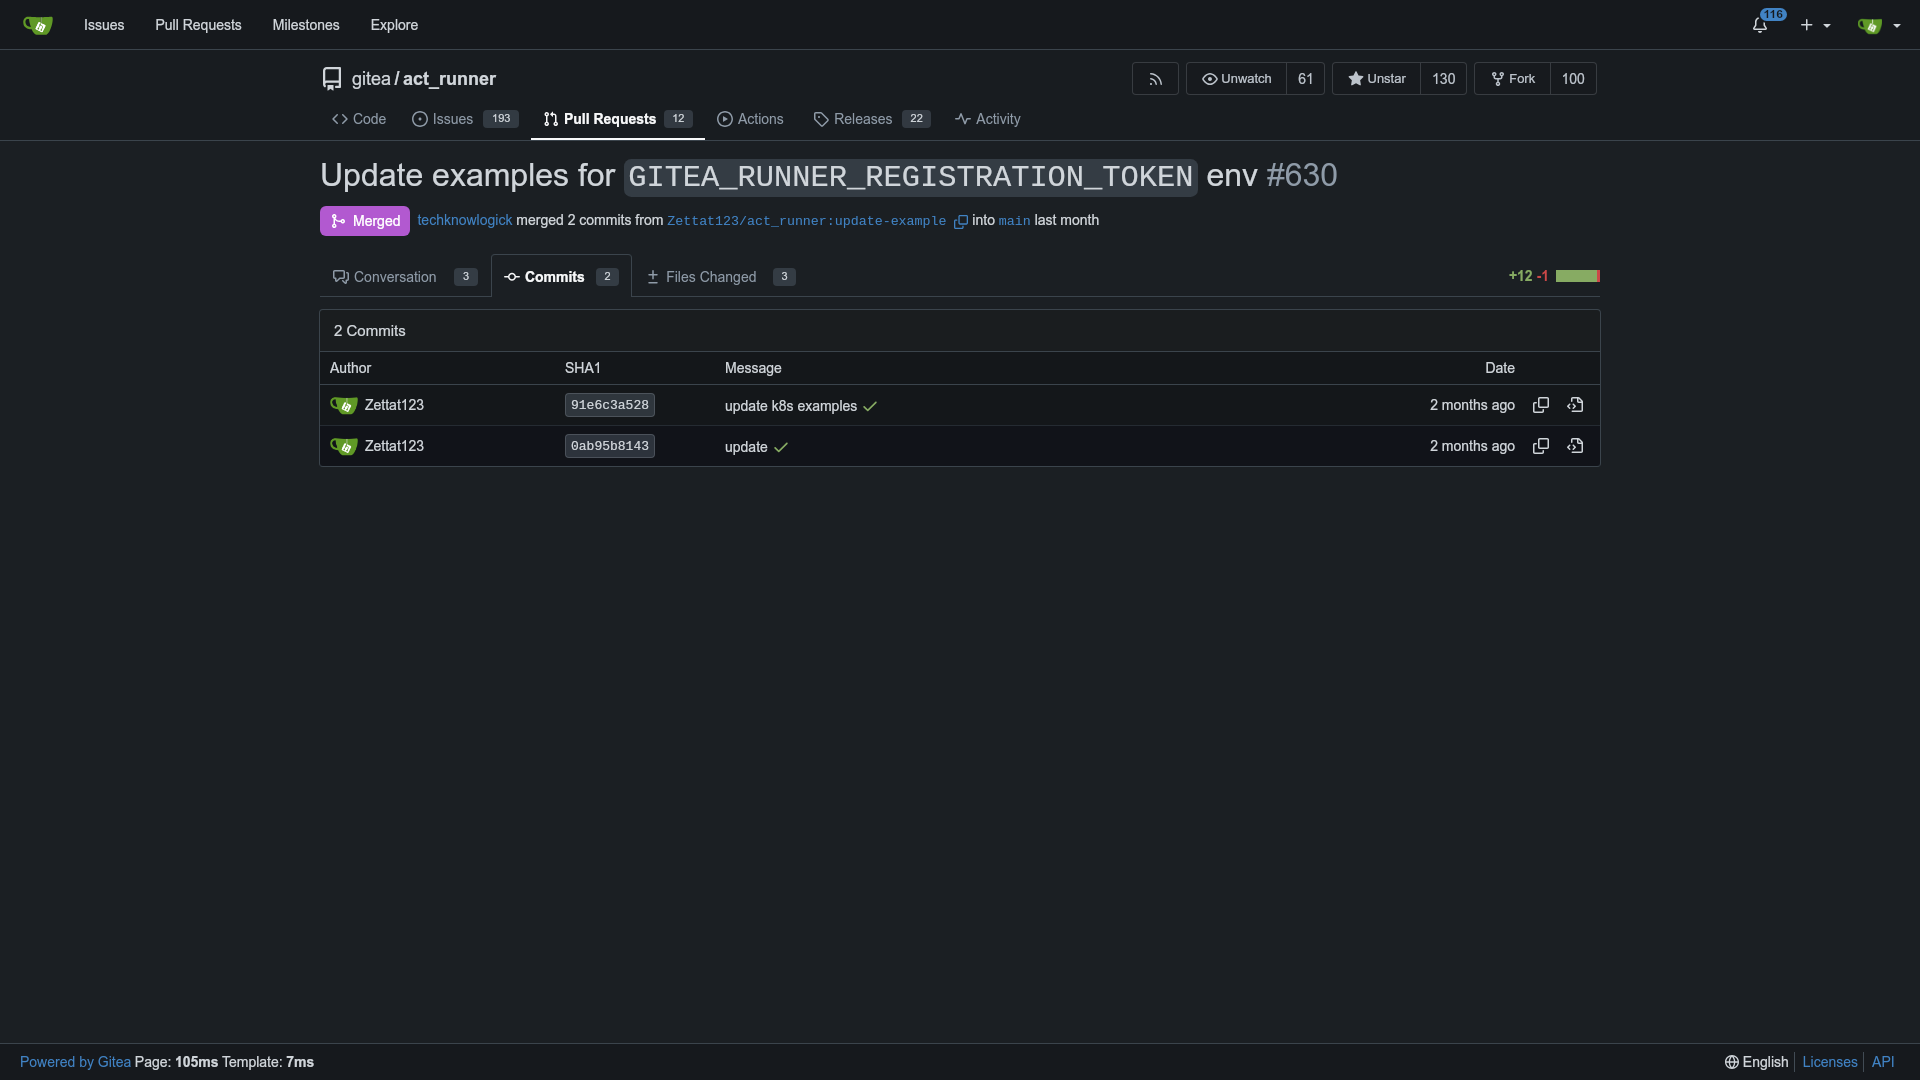Open the user avatar menu
1920x1080 pixels.
[1879, 25]
